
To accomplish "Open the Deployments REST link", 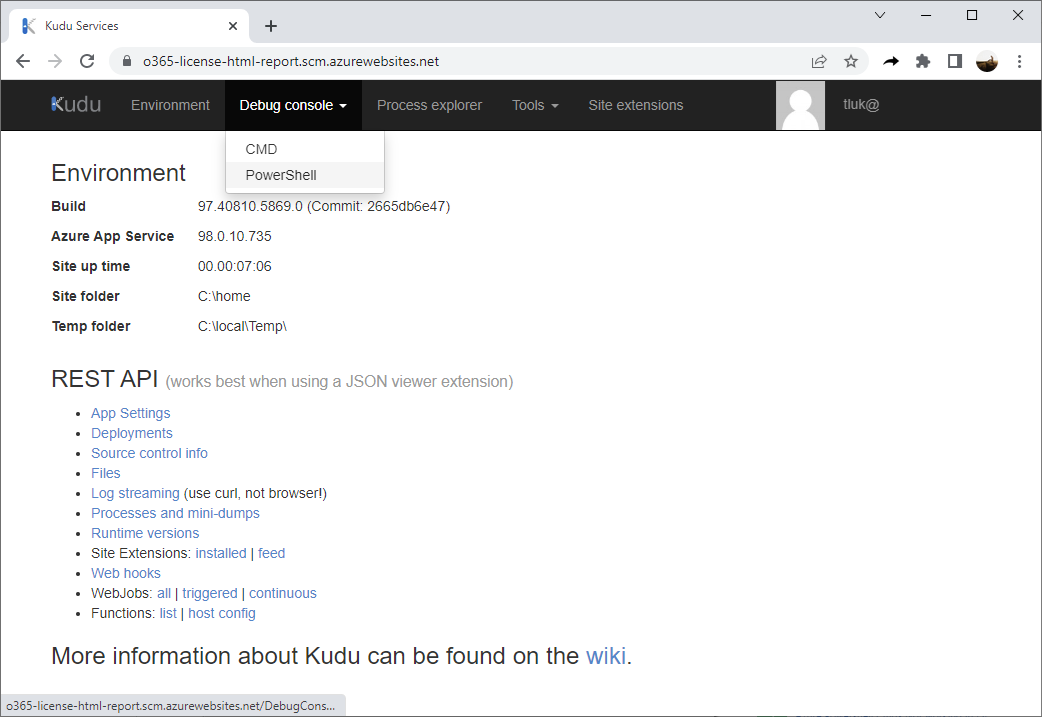I will click(132, 433).
